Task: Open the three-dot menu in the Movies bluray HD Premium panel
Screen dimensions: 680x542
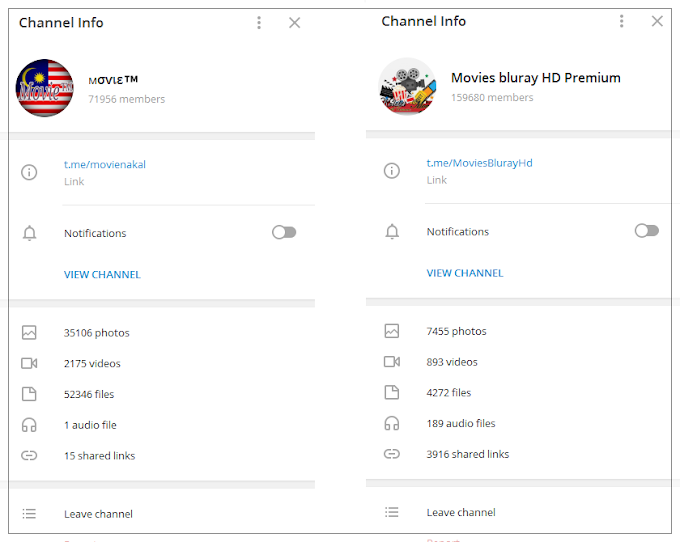Action: tap(622, 21)
